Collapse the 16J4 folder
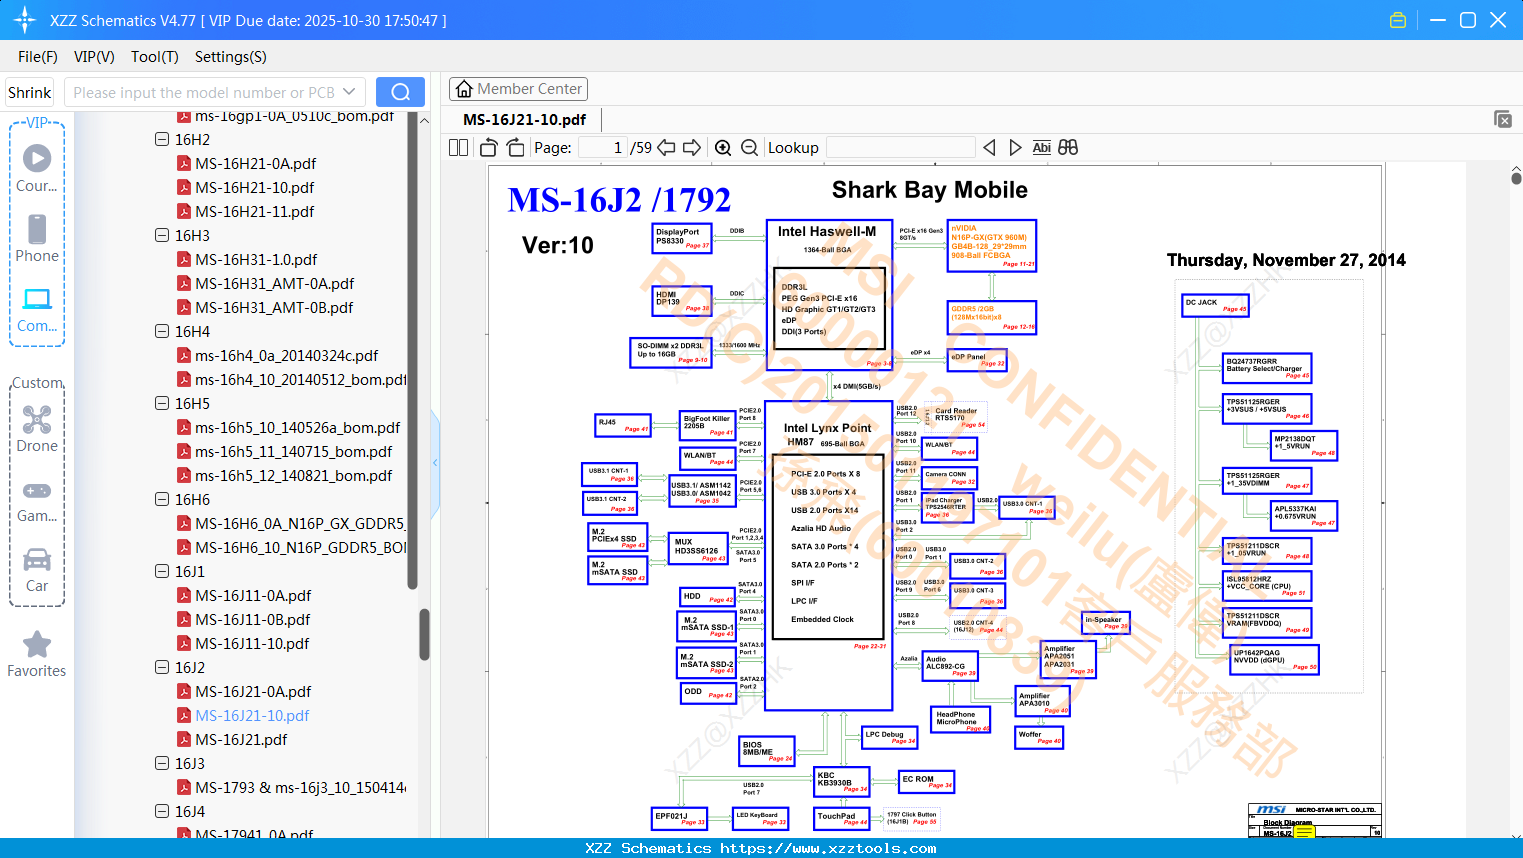This screenshot has height=858, width=1523. 162,811
